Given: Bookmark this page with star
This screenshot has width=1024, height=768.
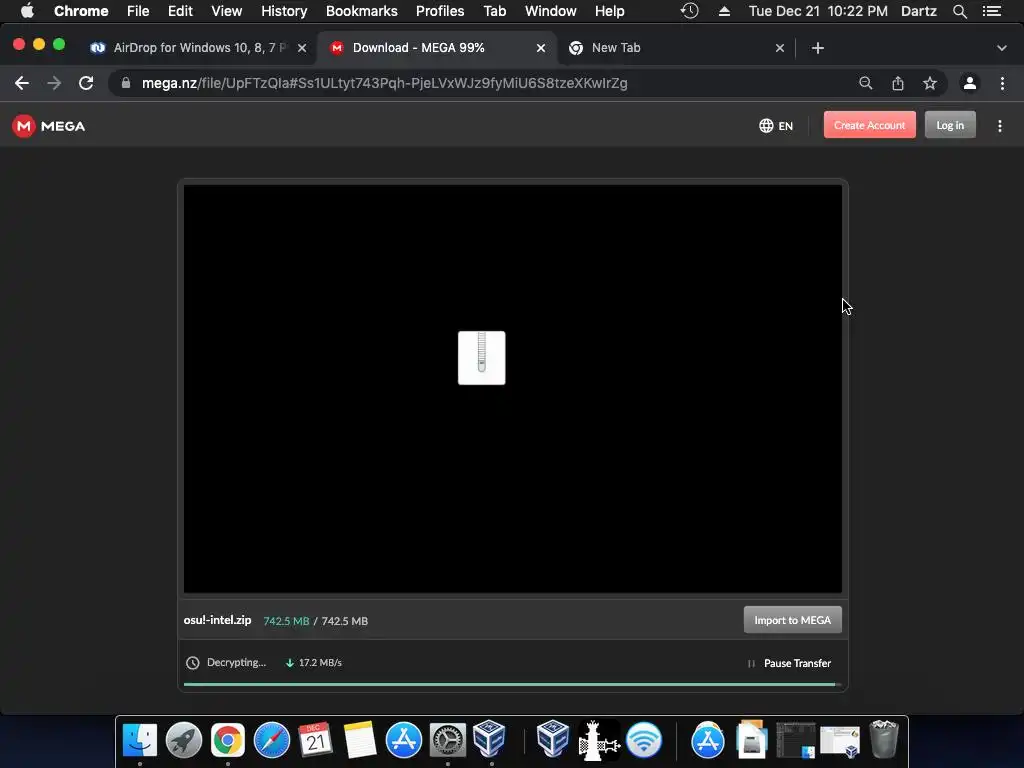Looking at the screenshot, I should point(930,83).
